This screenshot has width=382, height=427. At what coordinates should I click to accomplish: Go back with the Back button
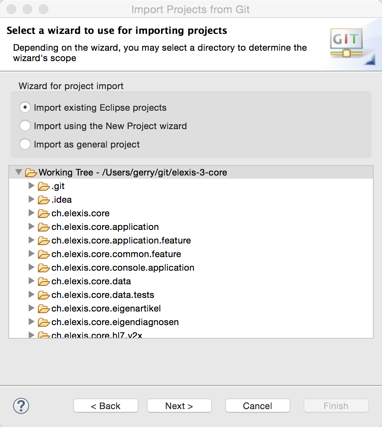(106, 406)
